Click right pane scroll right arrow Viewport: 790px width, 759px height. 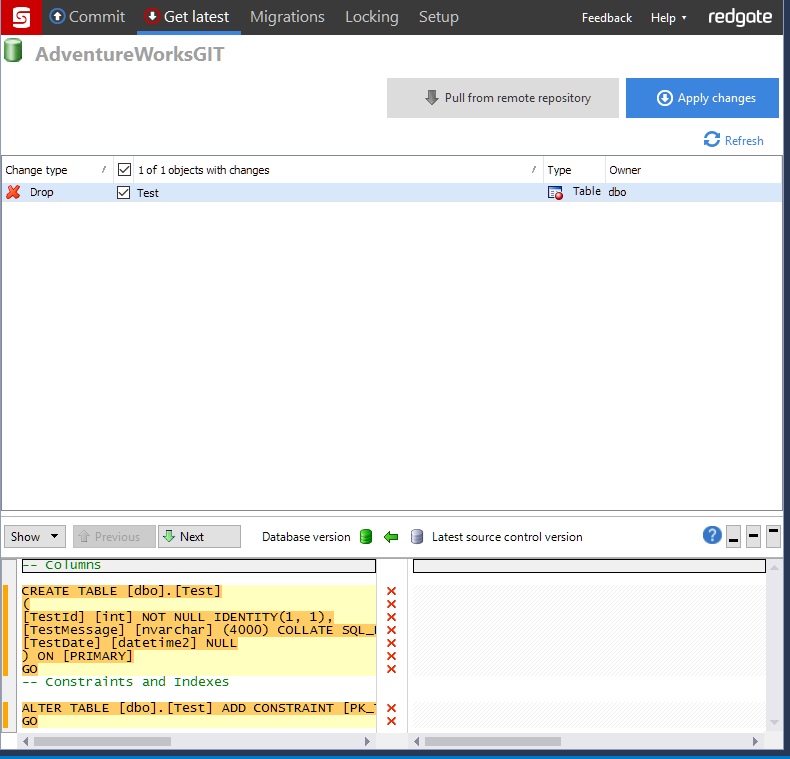(x=755, y=741)
